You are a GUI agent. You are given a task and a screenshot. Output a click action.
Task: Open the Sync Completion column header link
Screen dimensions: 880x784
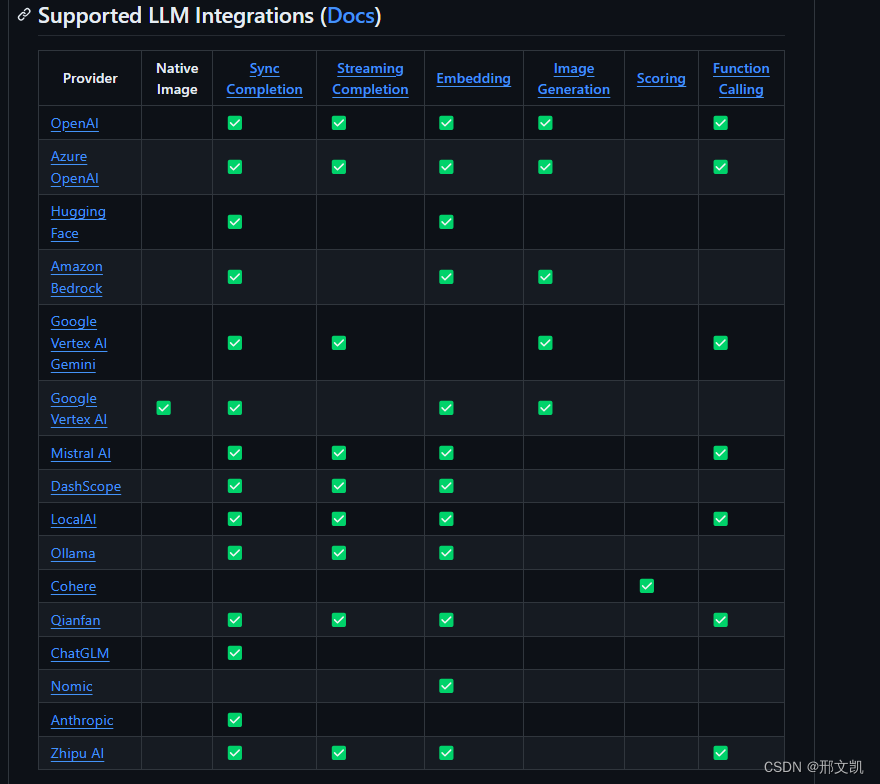click(x=264, y=79)
